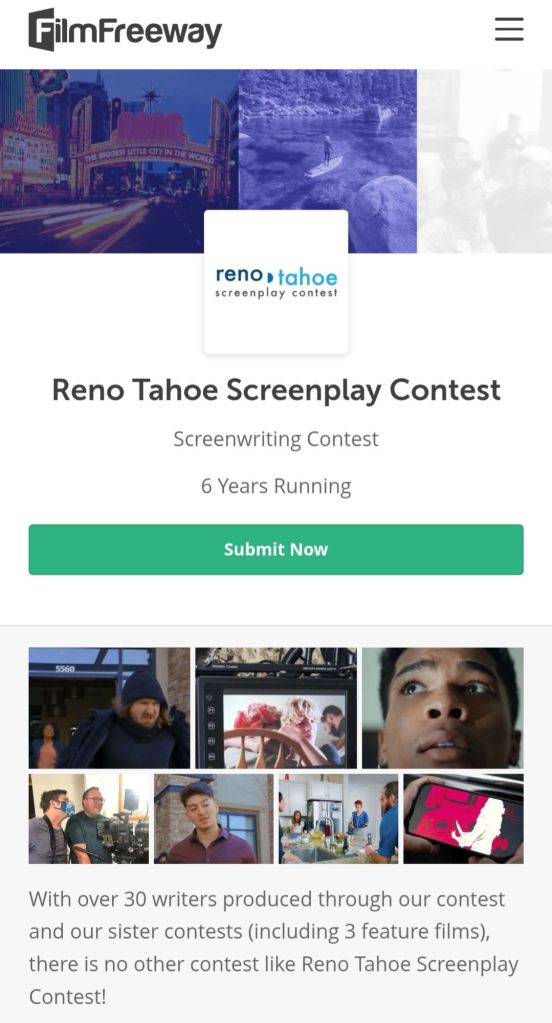Open close-up thumbnail of man looking up
The image size is (552, 1023).
click(x=443, y=708)
